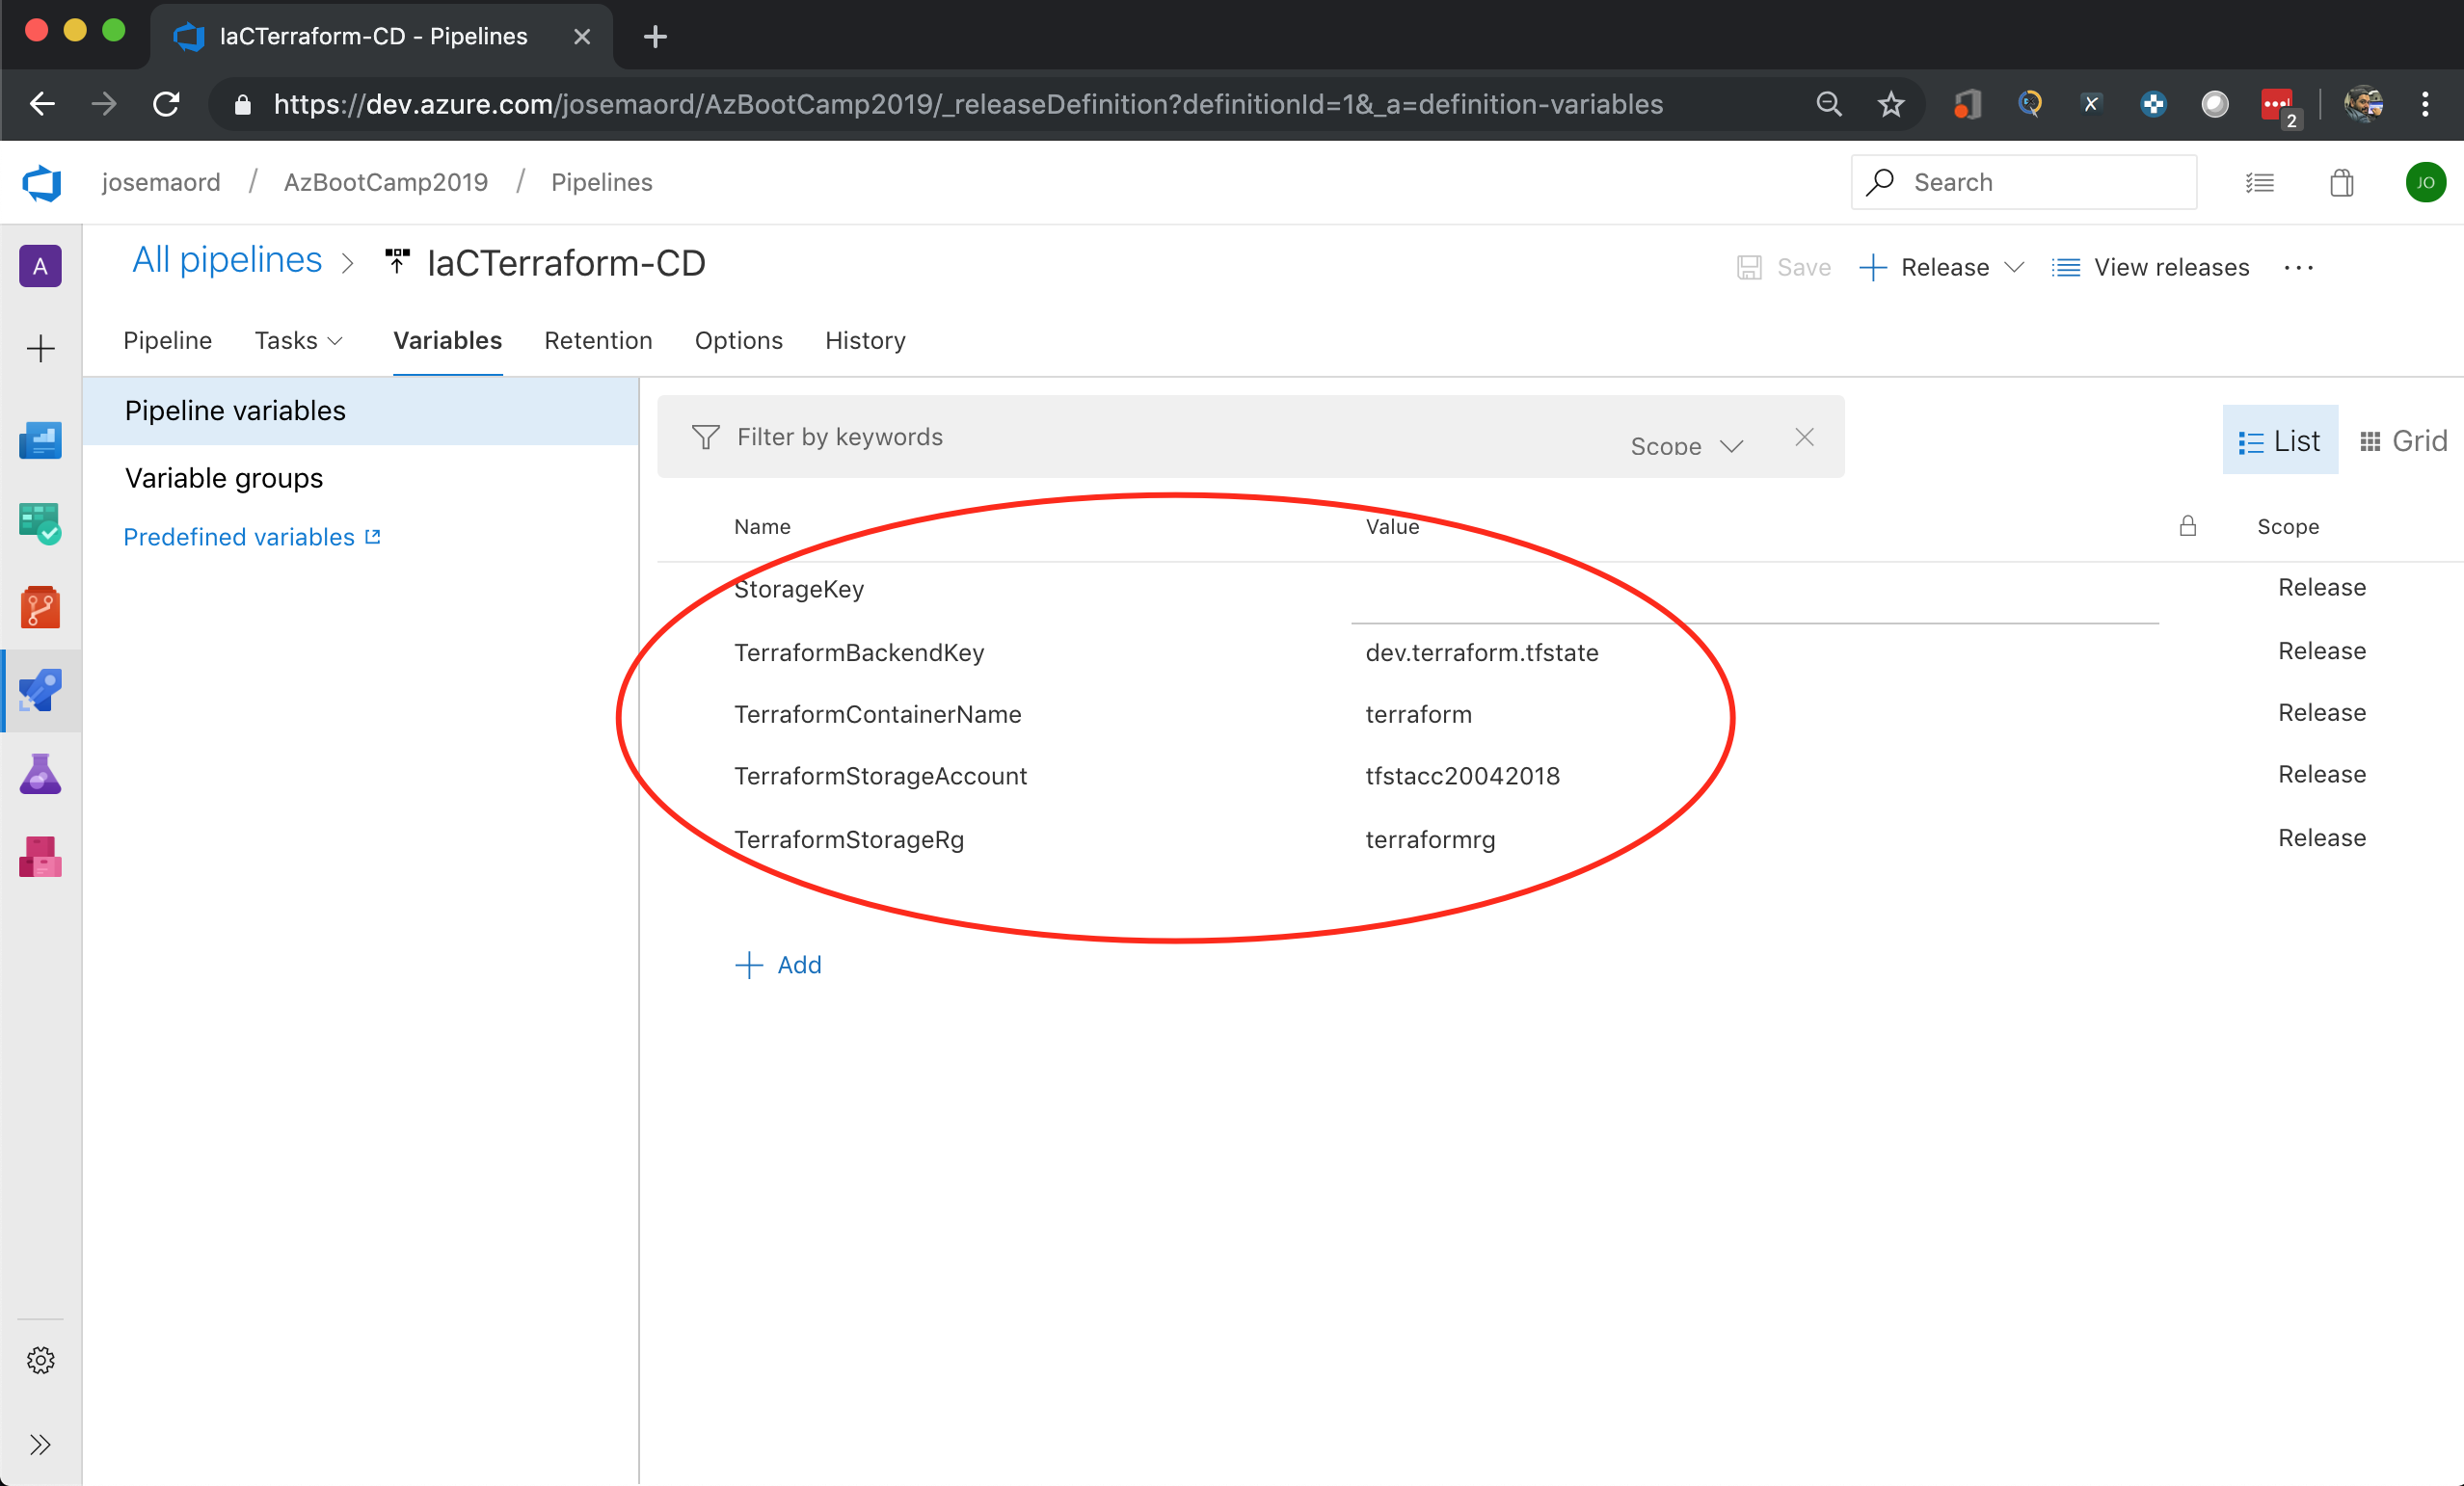Expand sidebar with double-chevron icon
Viewport: 2464px width, 1486px height.
[40, 1444]
